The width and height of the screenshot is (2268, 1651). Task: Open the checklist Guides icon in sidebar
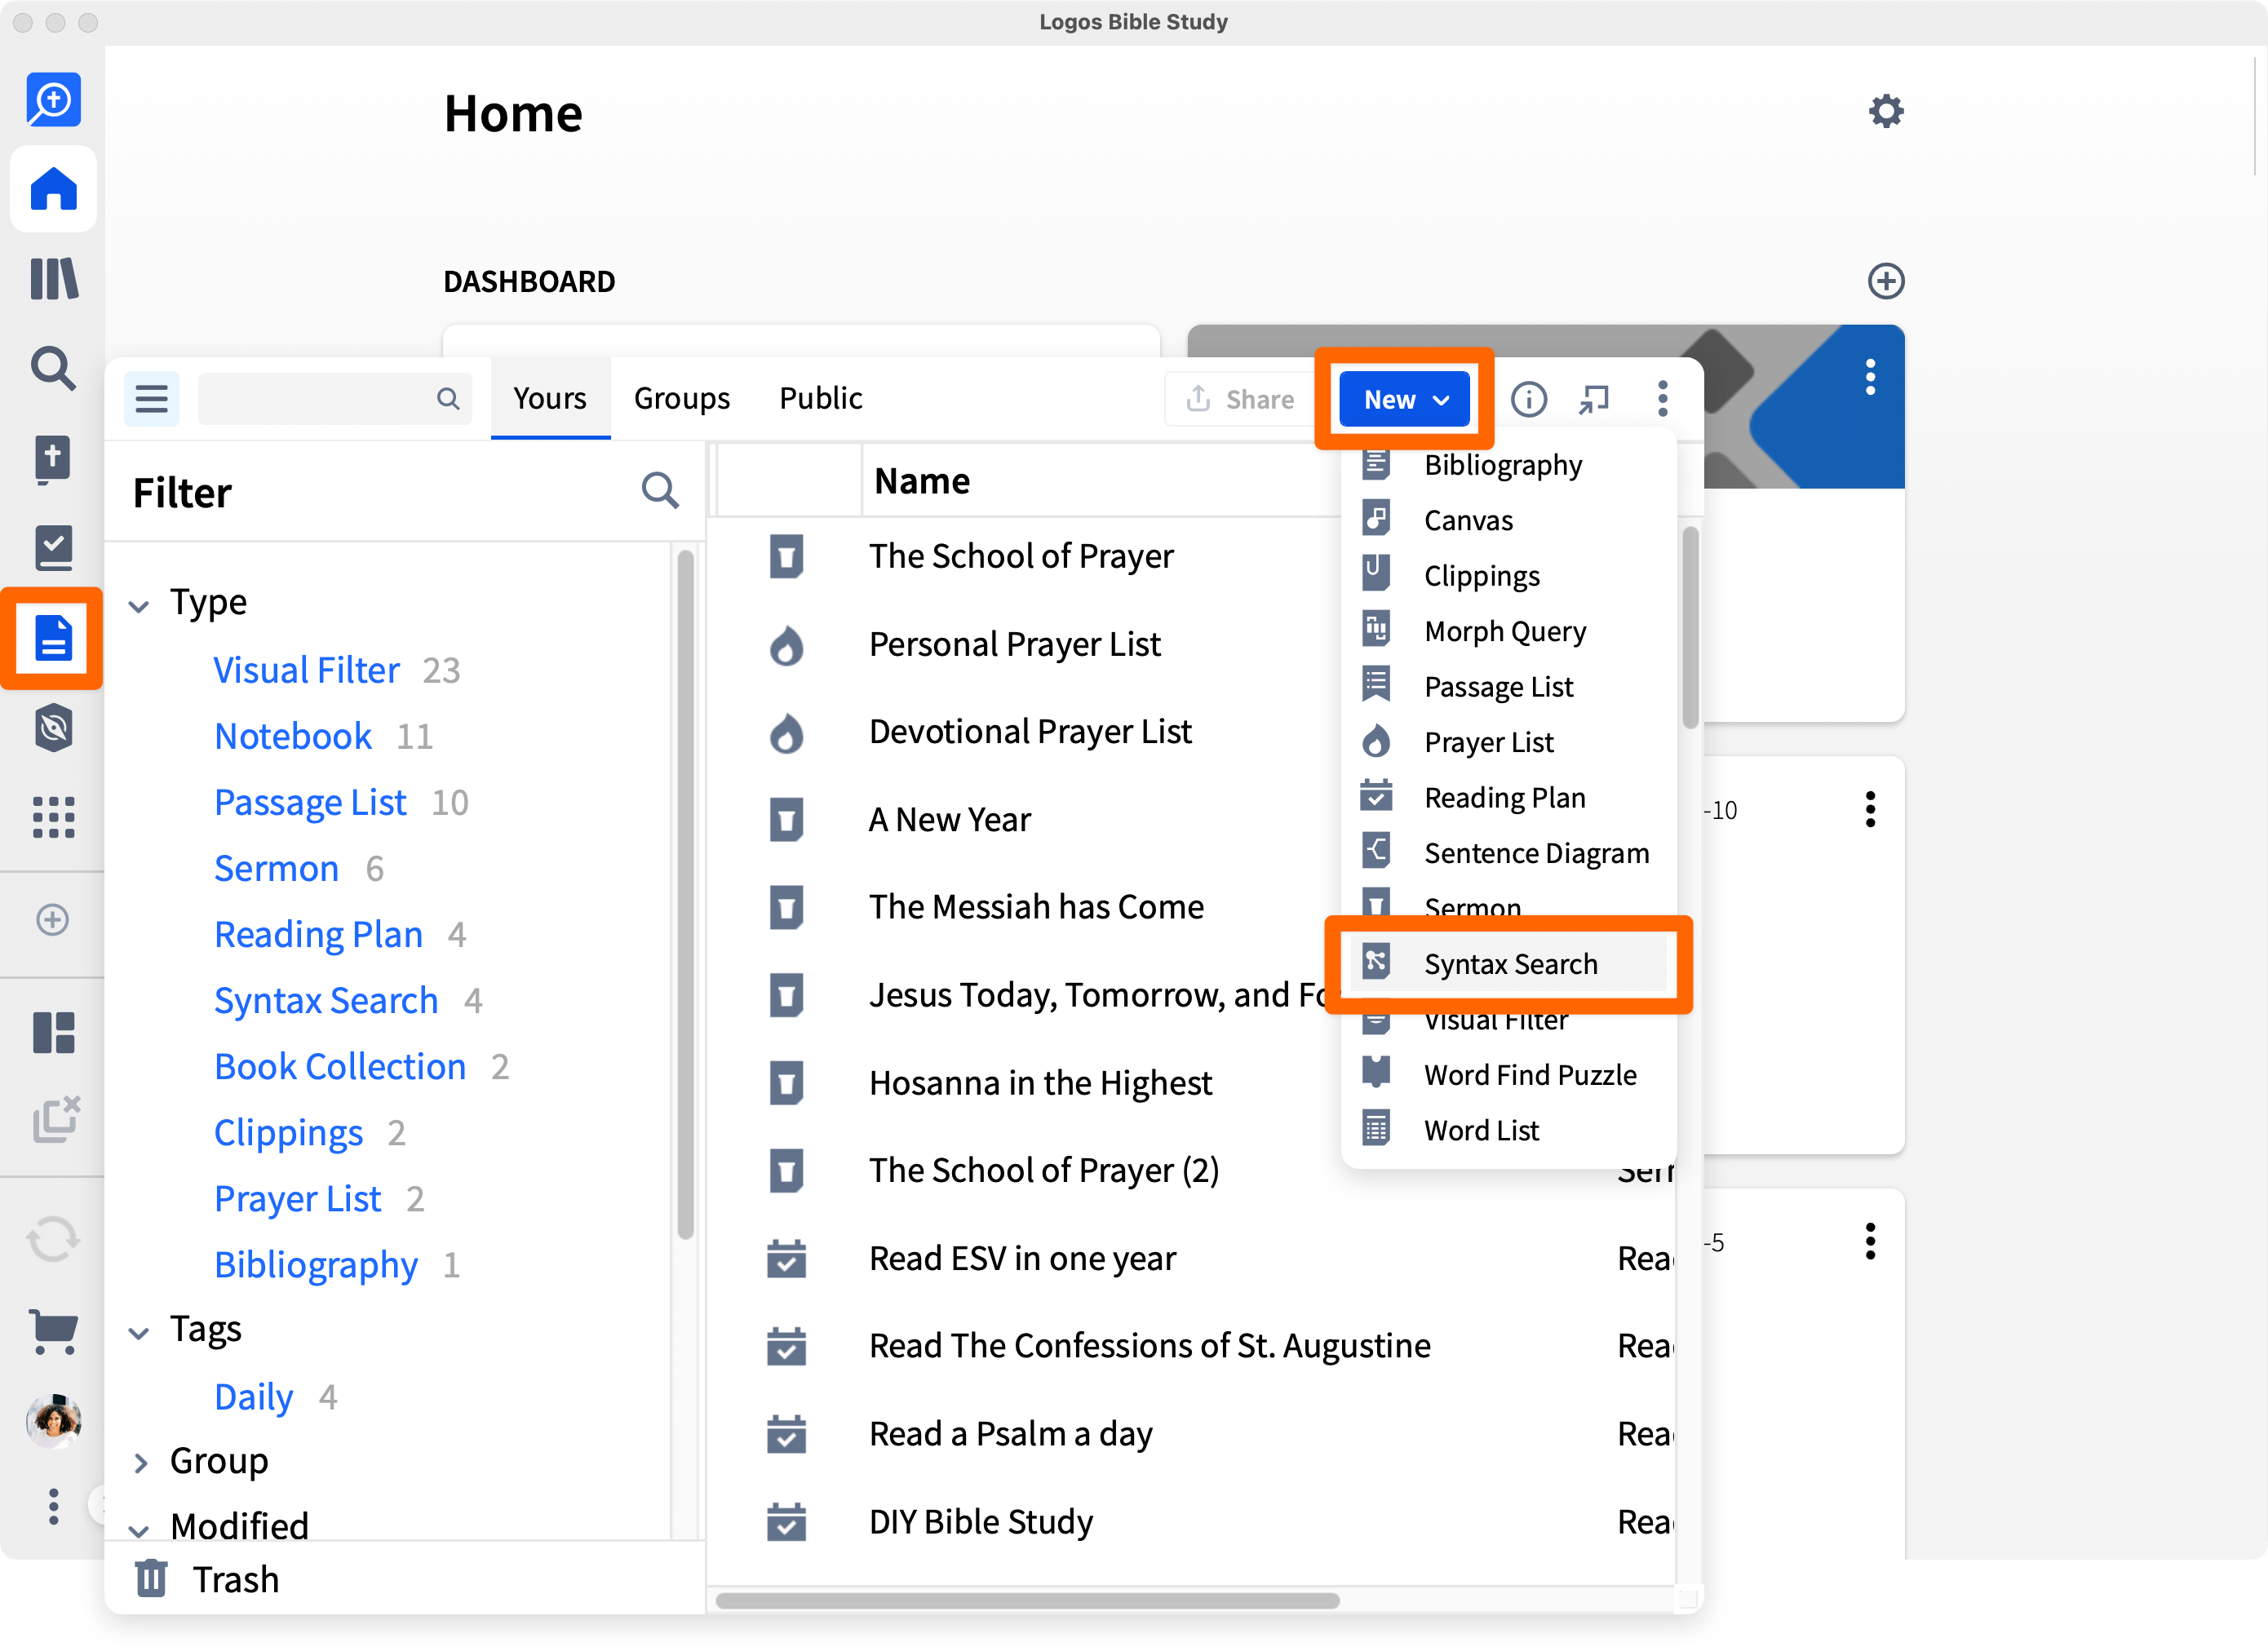[53, 548]
